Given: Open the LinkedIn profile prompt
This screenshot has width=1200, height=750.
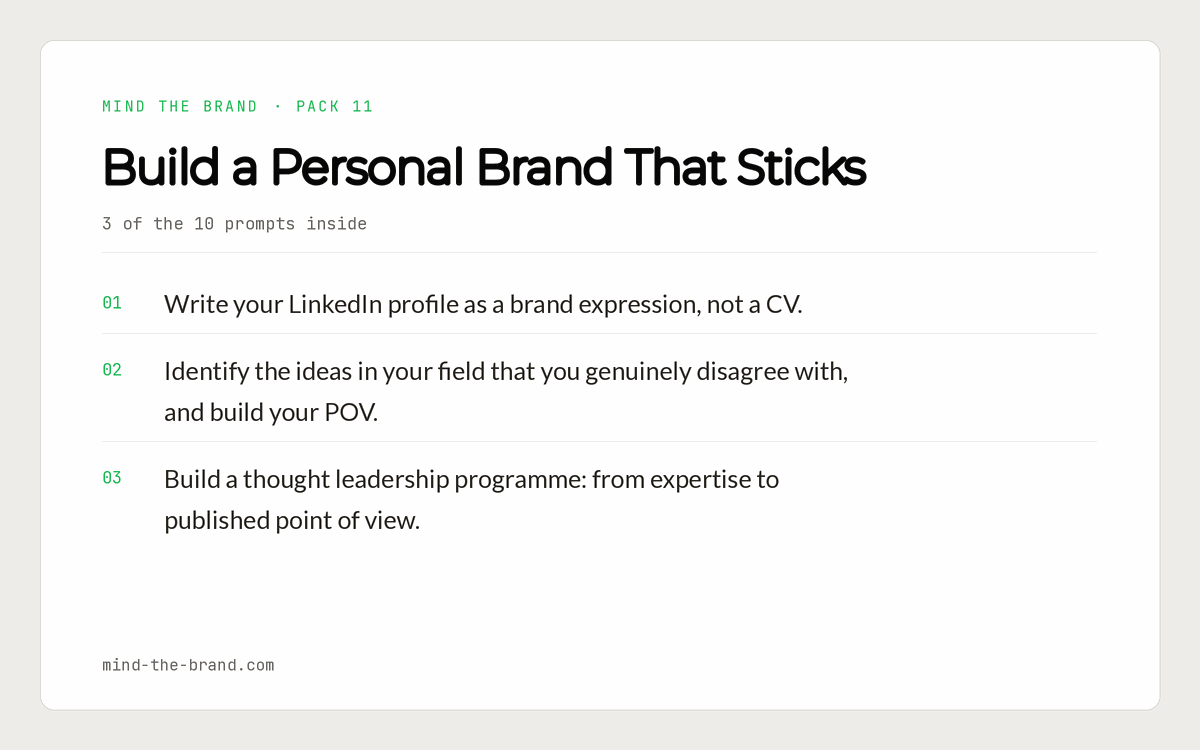Looking at the screenshot, I should [483, 304].
